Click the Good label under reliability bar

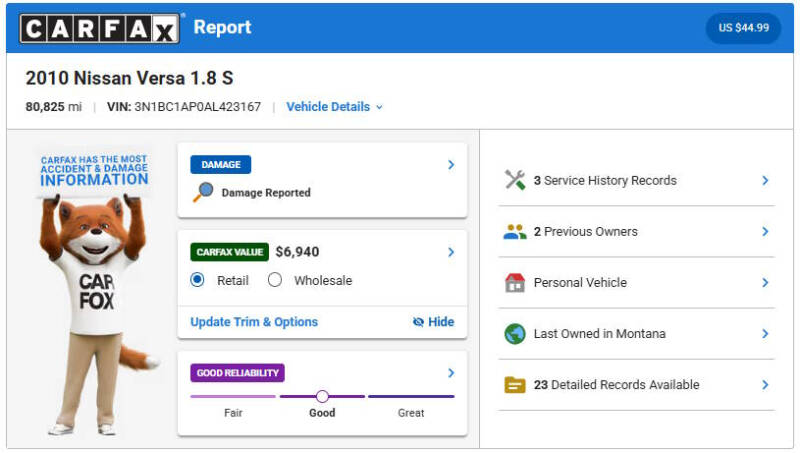click(x=322, y=413)
